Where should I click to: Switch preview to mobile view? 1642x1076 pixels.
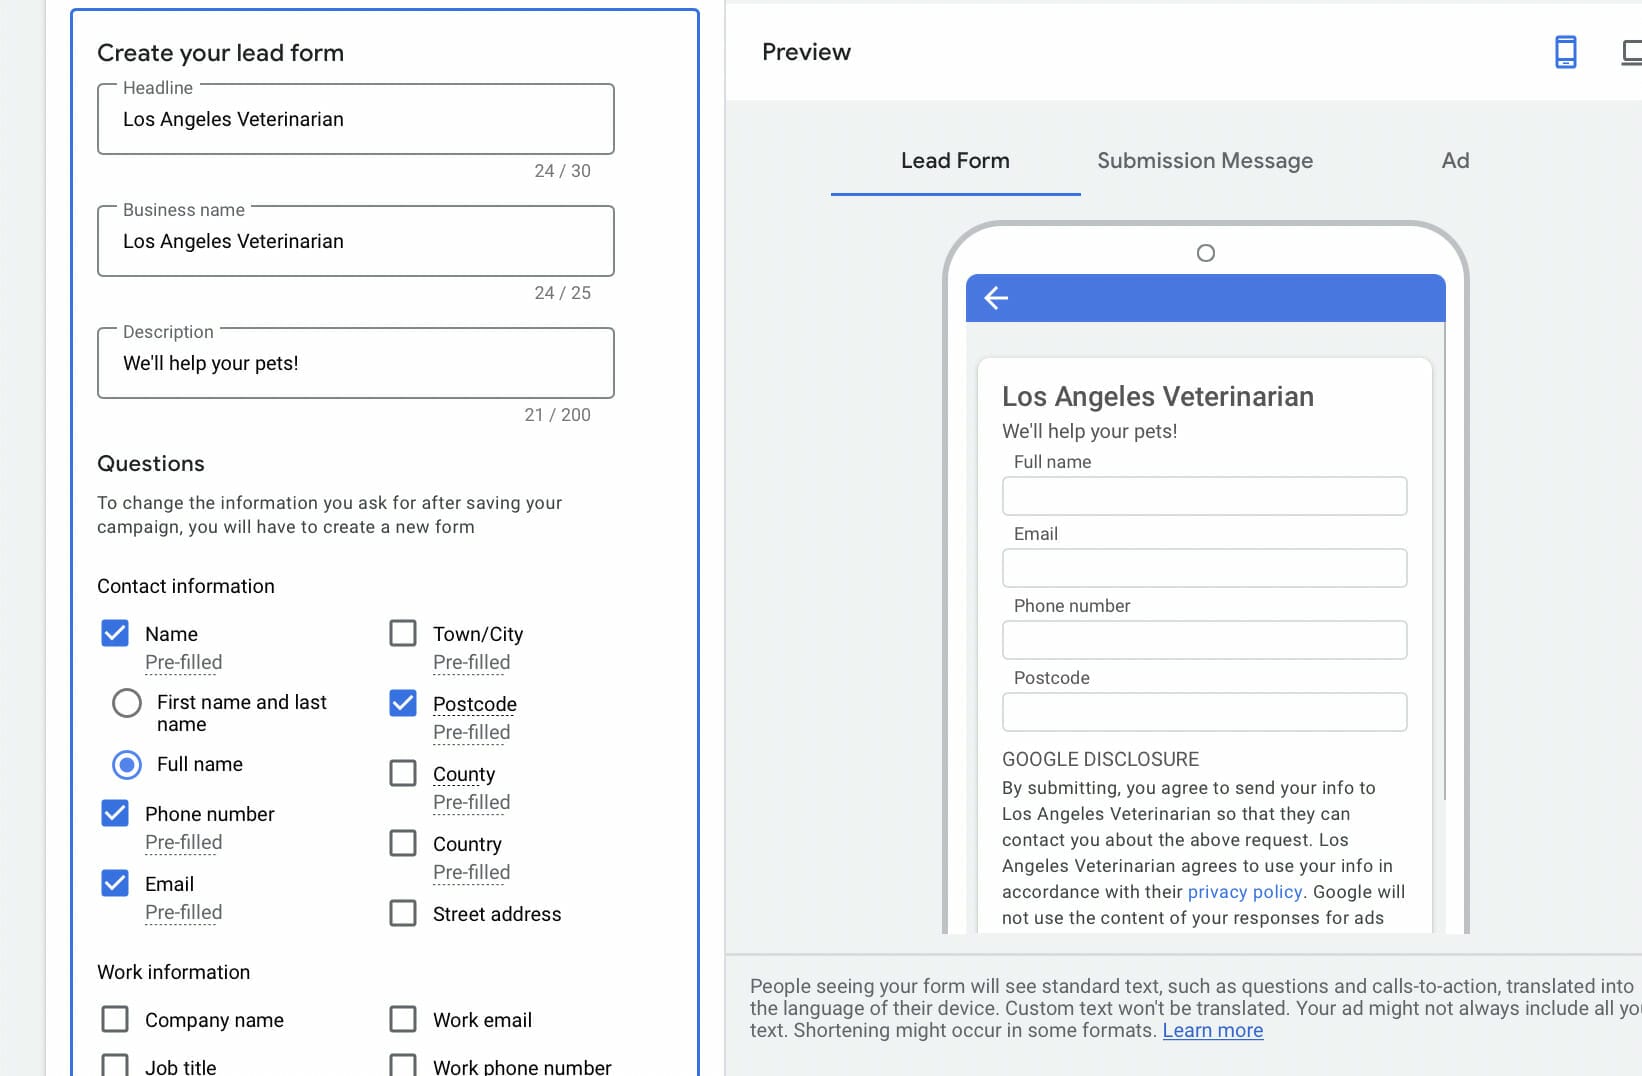point(1565,51)
